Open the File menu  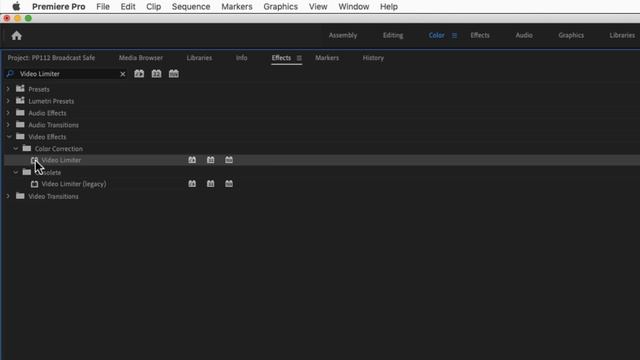[103, 7]
